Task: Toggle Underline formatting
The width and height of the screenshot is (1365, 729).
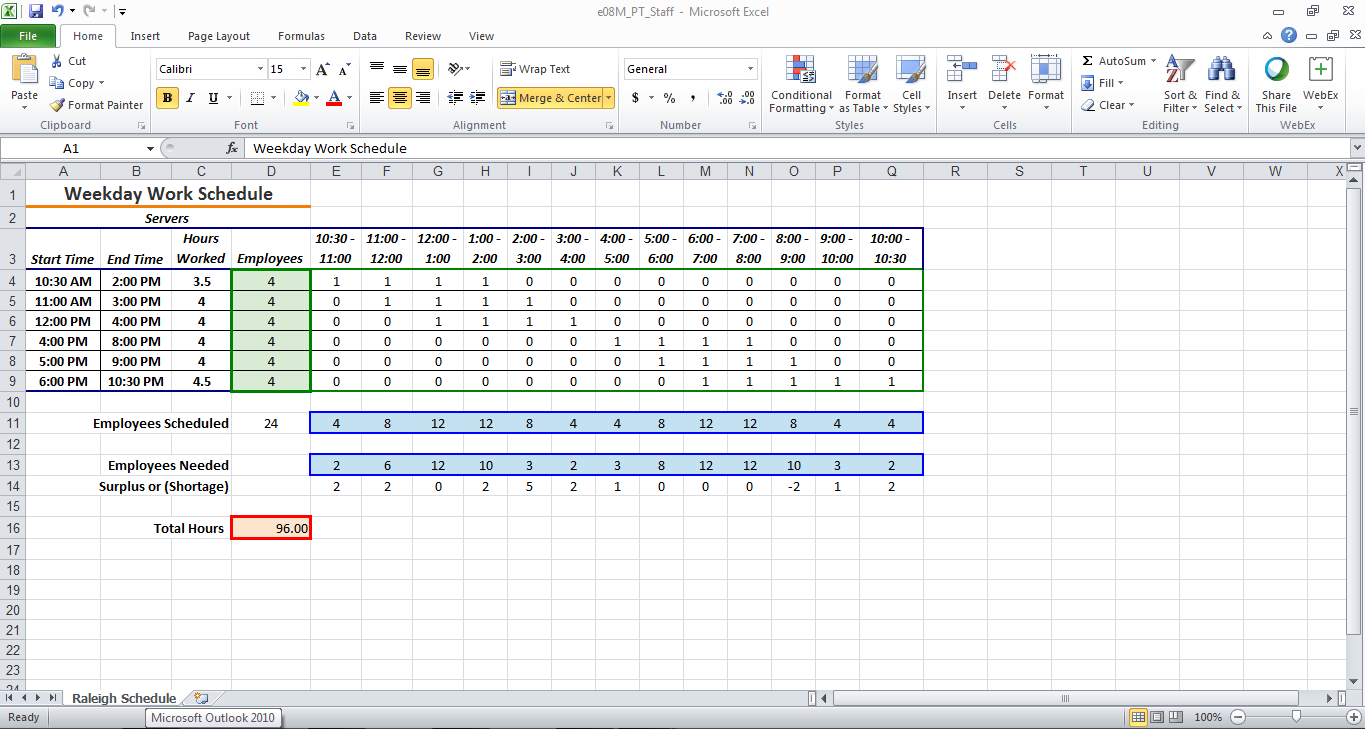Action: tap(213, 98)
